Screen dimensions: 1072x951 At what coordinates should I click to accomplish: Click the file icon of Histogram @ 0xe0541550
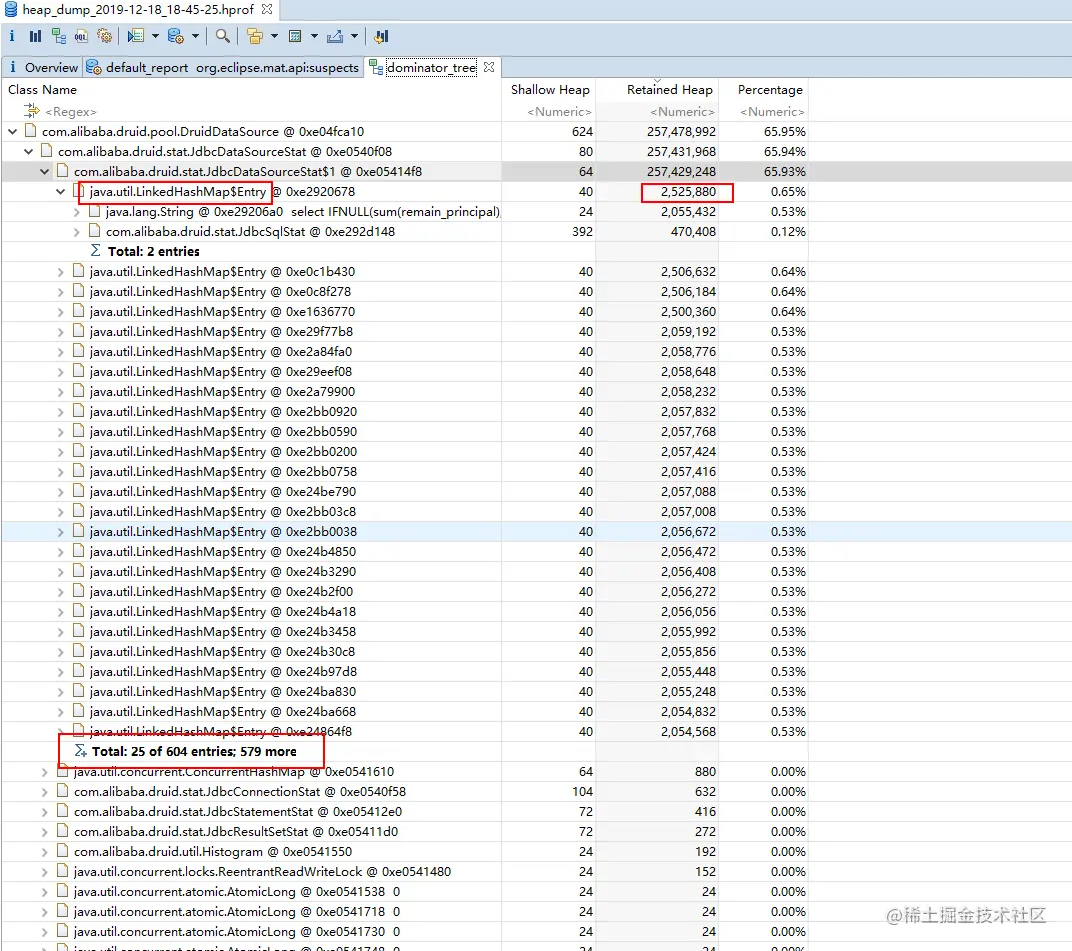pos(62,851)
